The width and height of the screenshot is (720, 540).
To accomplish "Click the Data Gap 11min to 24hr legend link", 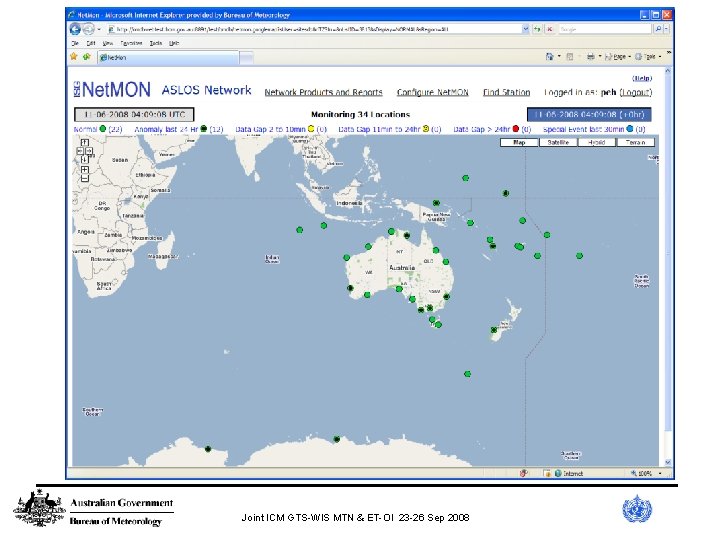I will coord(379,129).
